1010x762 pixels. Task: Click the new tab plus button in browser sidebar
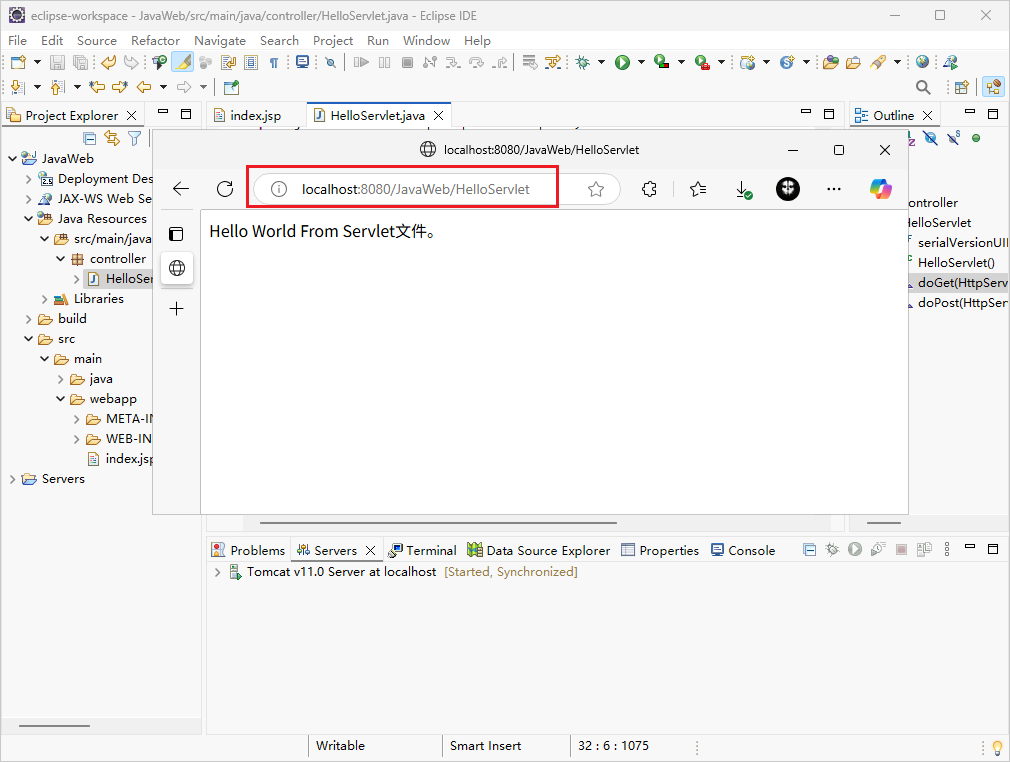[176, 309]
